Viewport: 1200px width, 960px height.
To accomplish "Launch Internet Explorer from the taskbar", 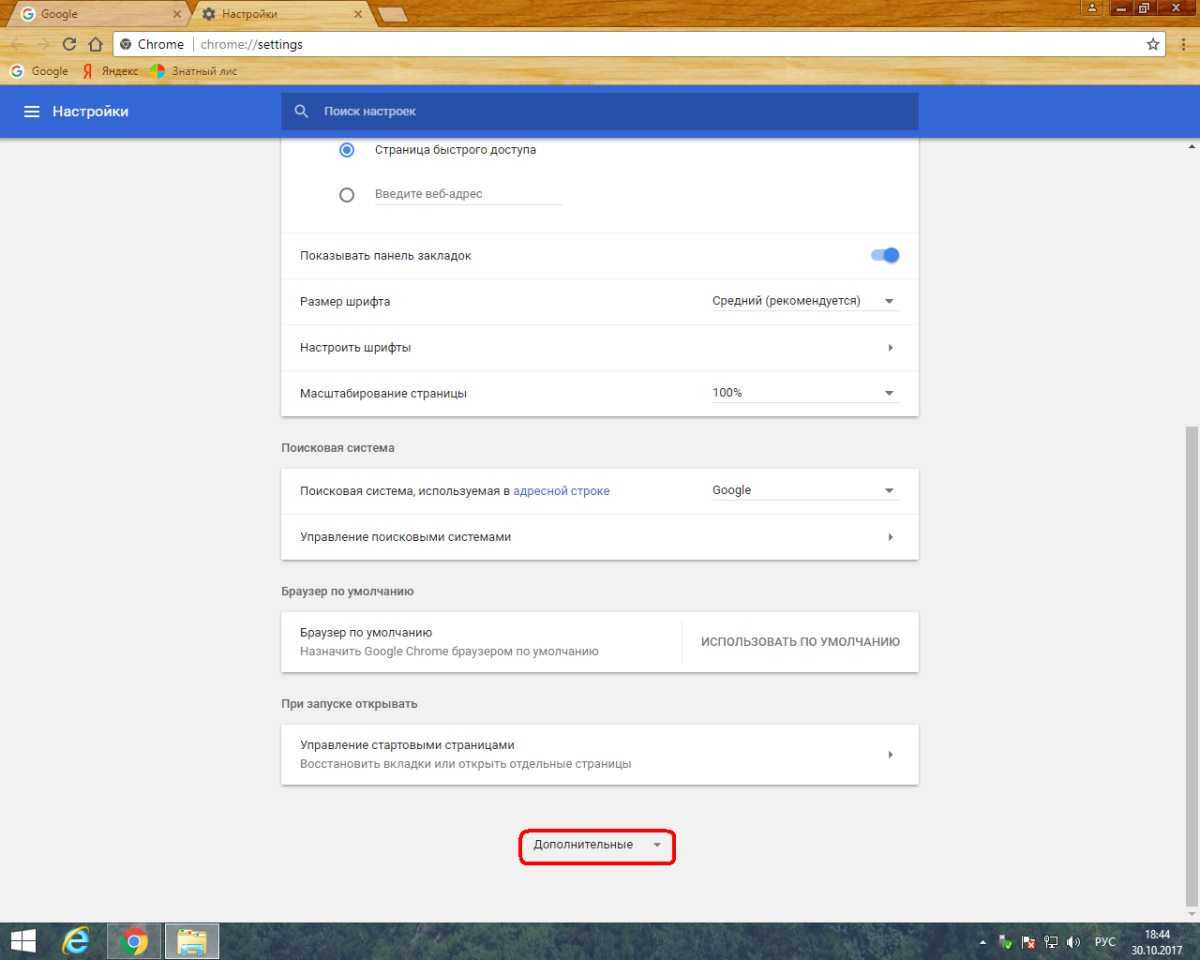I will tap(75, 941).
